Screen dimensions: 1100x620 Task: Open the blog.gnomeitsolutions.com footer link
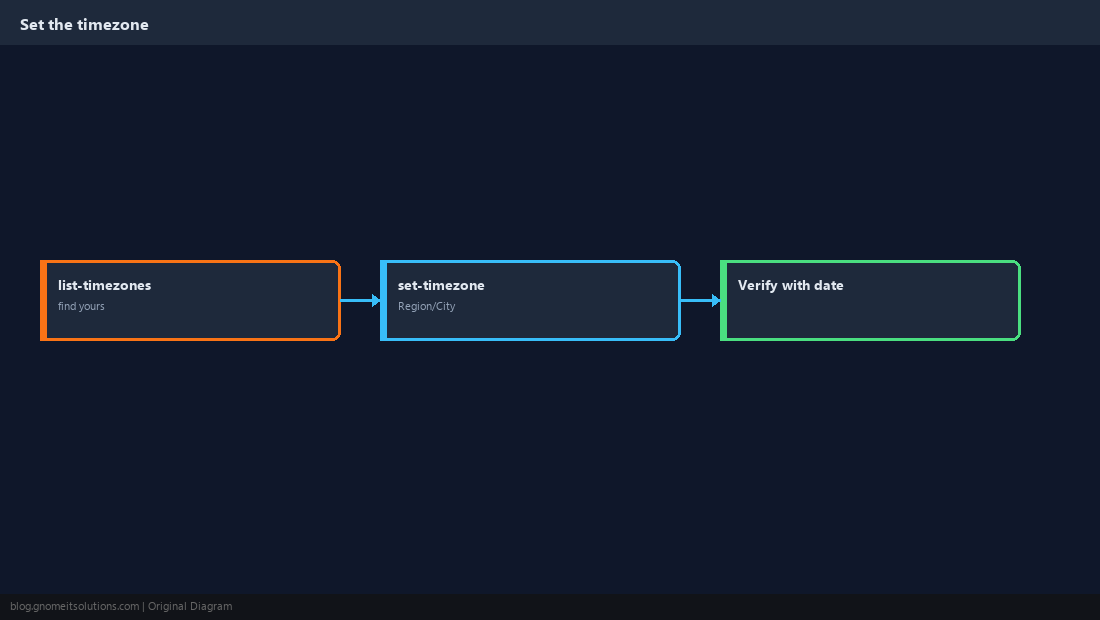click(x=74, y=607)
